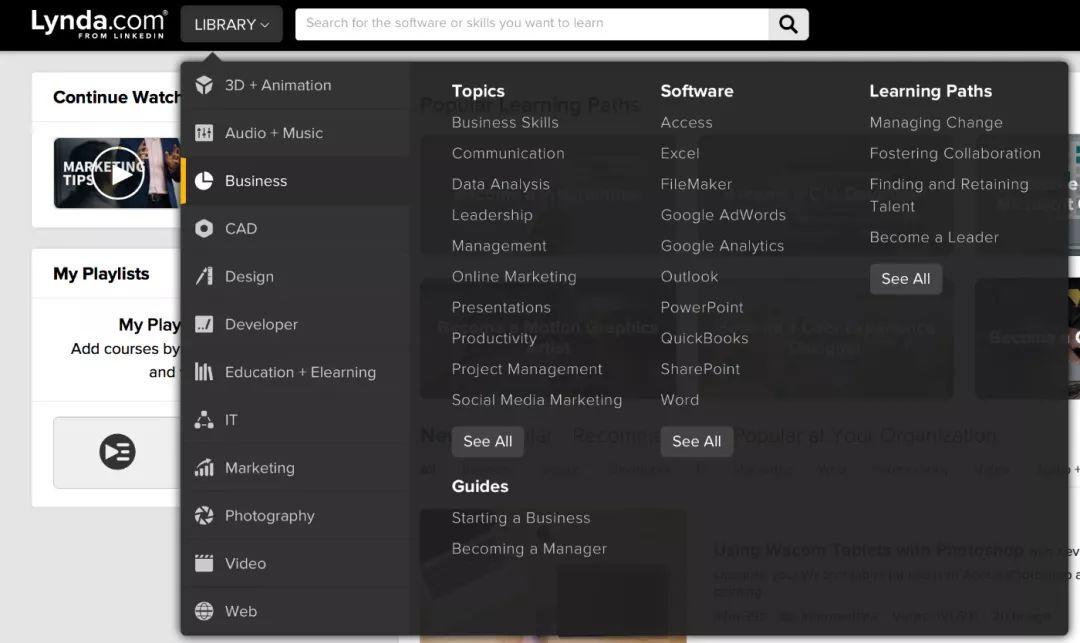Choose Marketing from the library list
The image size is (1080, 643).
coord(259,468)
